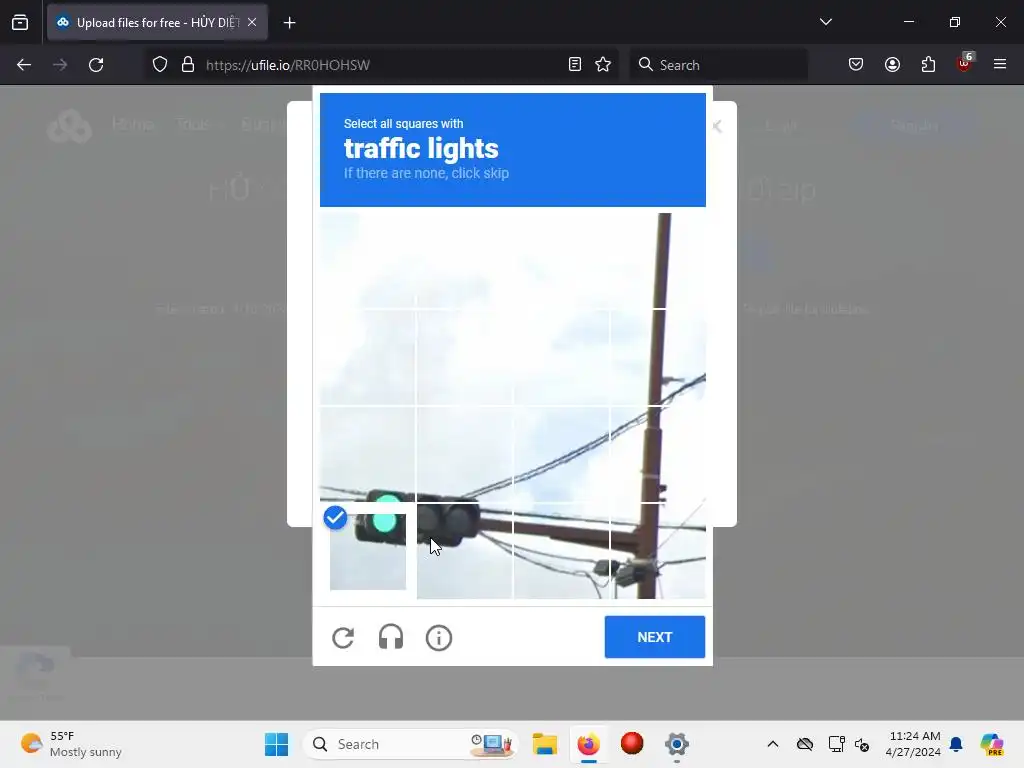Image resolution: width=1024 pixels, height=768 pixels.
Task: Get an audio challenge with the headphones icon
Action: point(391,637)
